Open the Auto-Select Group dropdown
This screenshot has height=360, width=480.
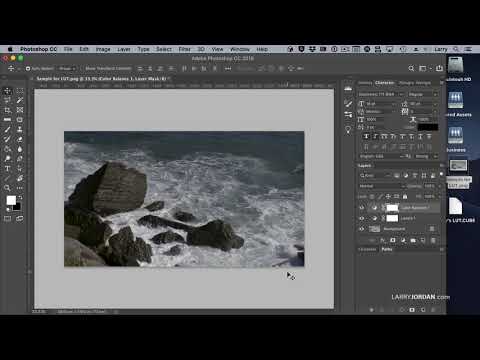point(67,69)
